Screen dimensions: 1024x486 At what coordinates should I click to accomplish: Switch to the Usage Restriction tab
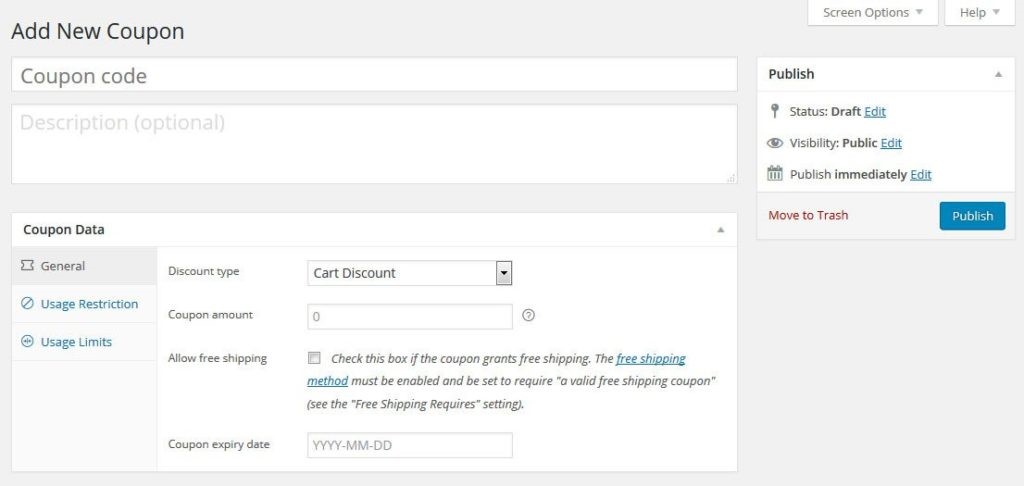tap(89, 304)
